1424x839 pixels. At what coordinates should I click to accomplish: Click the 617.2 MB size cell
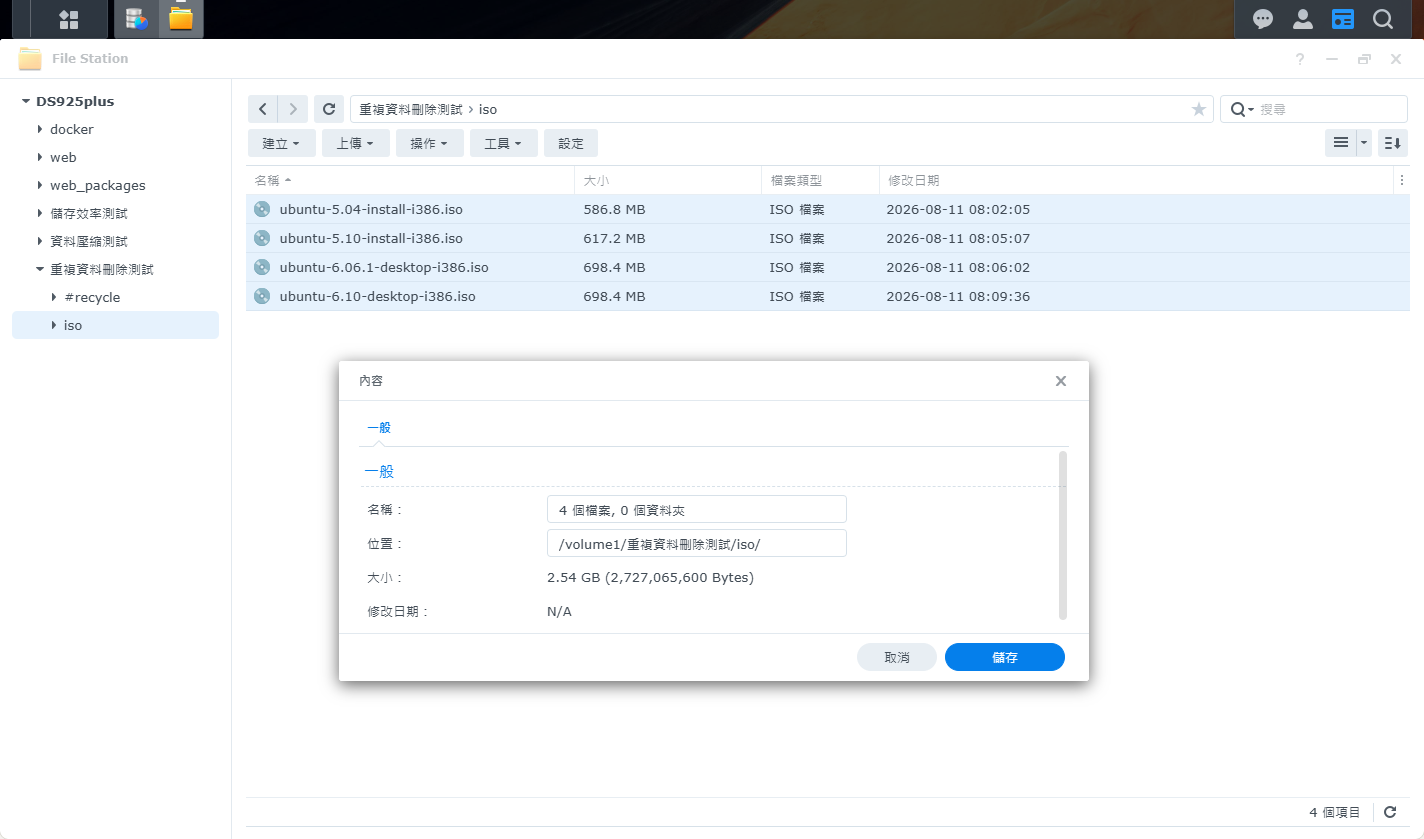coord(614,238)
